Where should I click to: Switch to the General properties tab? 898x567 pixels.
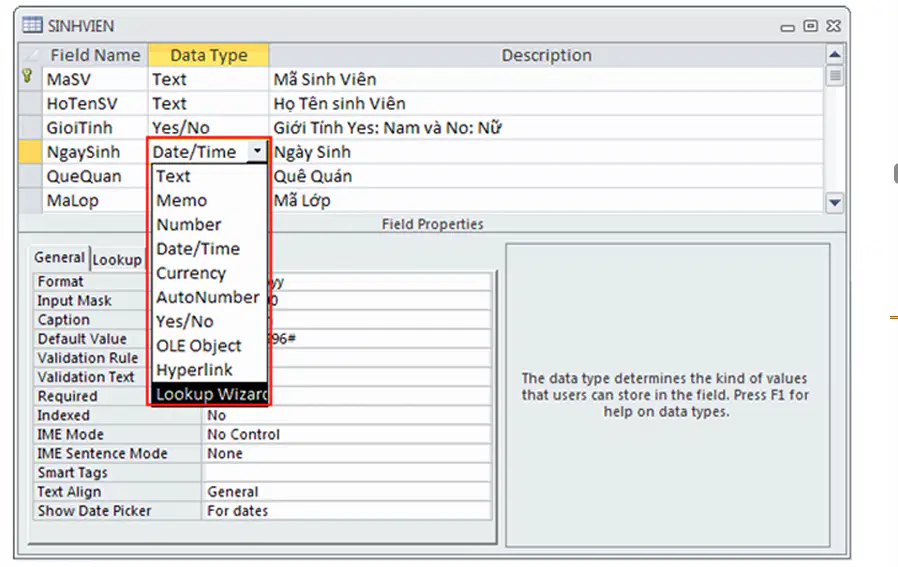(60, 258)
